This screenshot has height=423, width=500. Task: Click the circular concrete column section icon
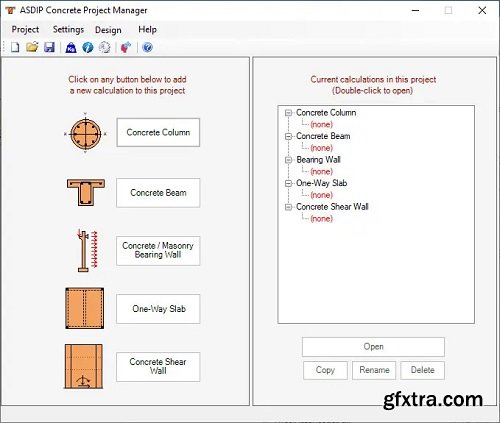85,133
